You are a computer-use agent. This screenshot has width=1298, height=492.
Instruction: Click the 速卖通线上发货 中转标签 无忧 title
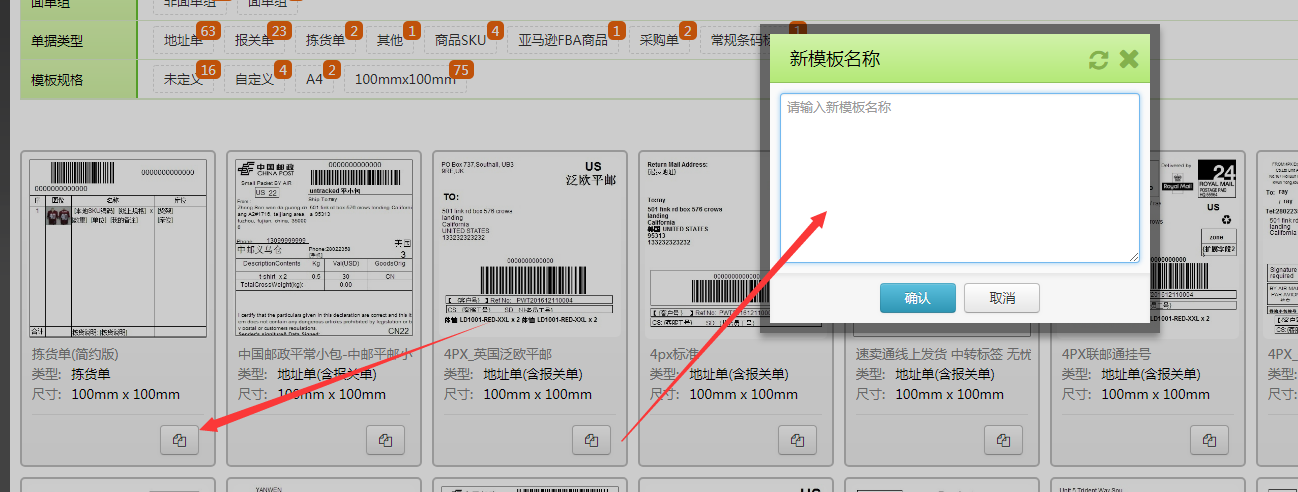943,354
